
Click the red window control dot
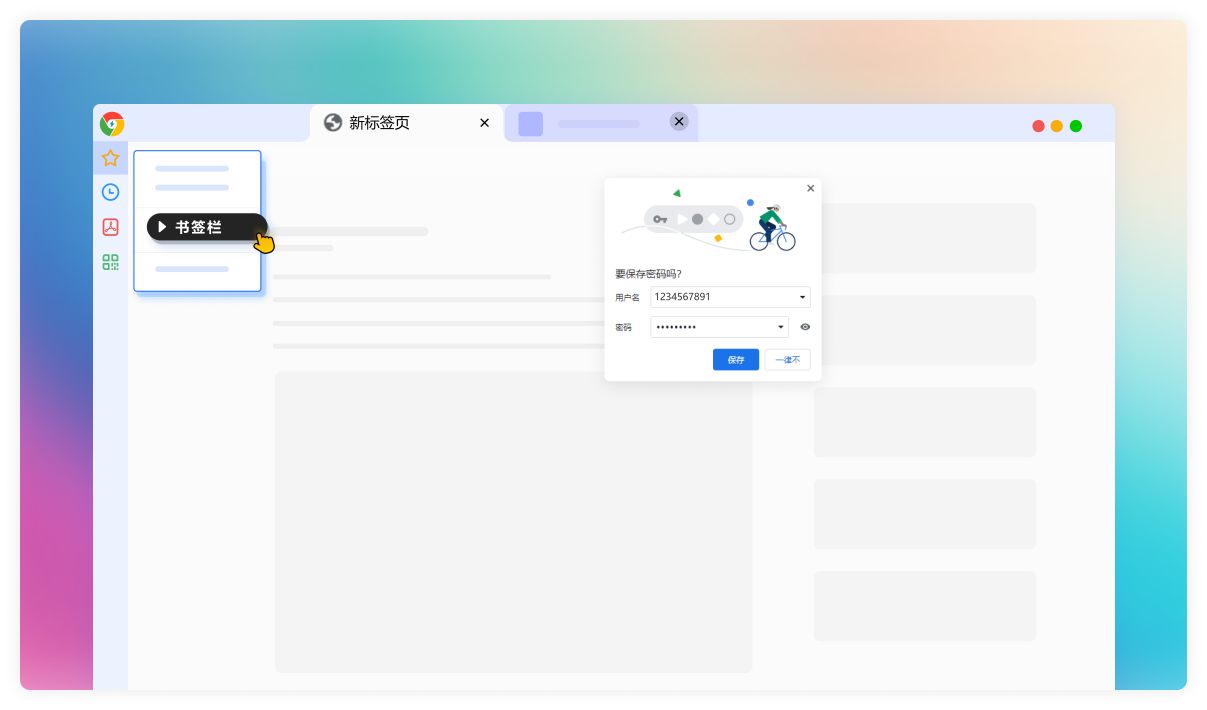click(x=1039, y=126)
